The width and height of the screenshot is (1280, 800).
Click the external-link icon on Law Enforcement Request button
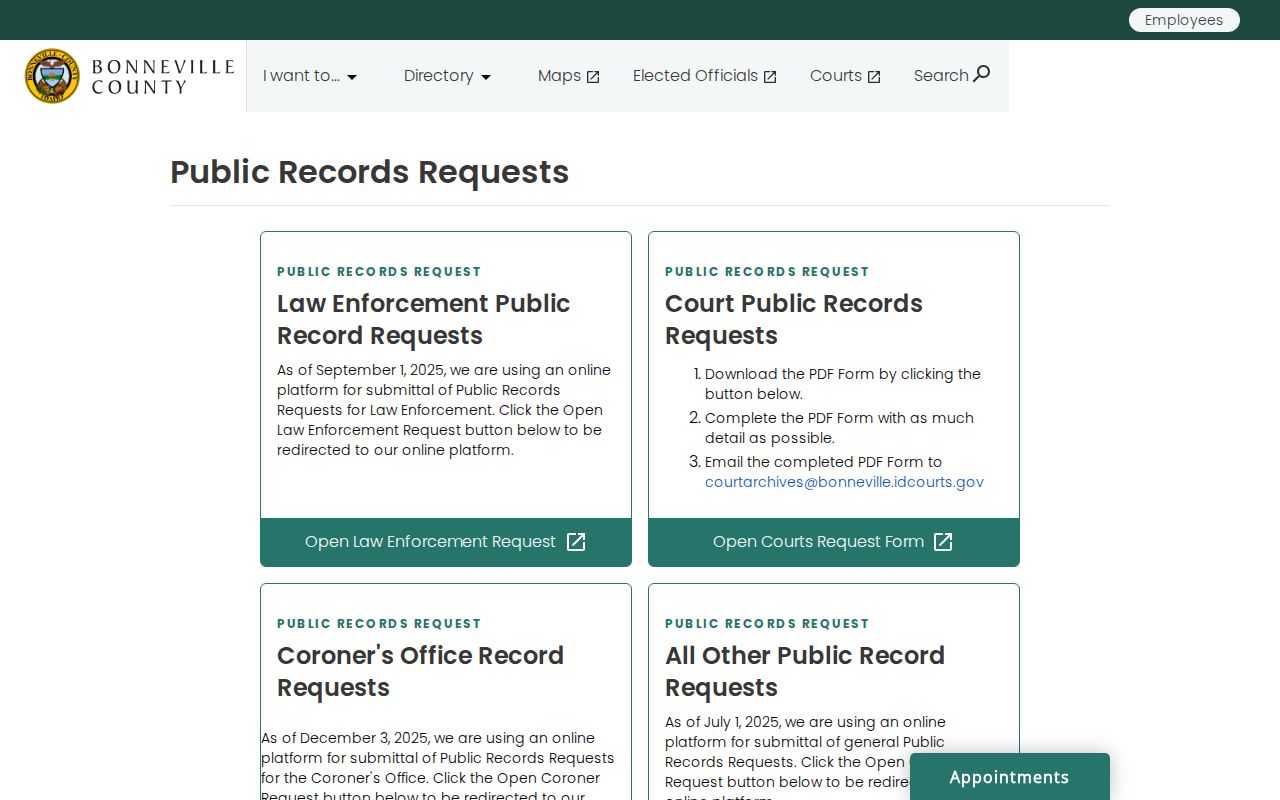576,542
